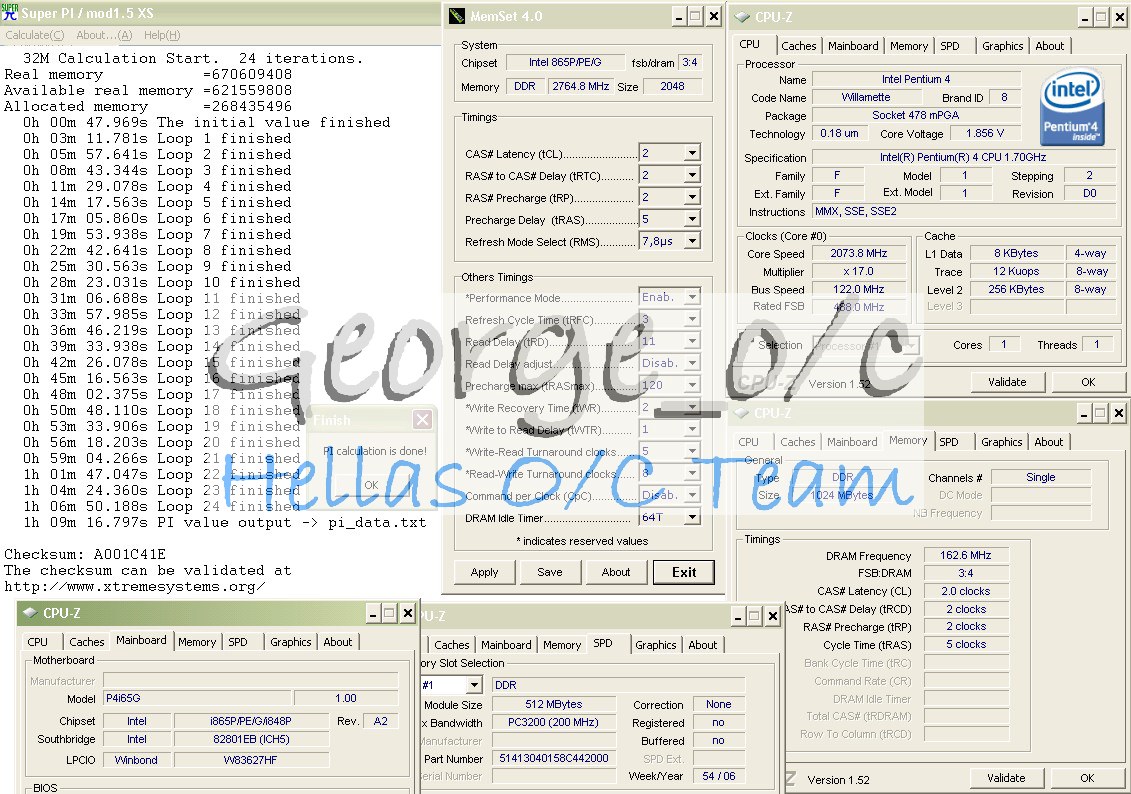Image resolution: width=1131 pixels, height=794 pixels.
Task: Expand the RAS# Precharge (tRP) dropdown
Action: pos(692,197)
